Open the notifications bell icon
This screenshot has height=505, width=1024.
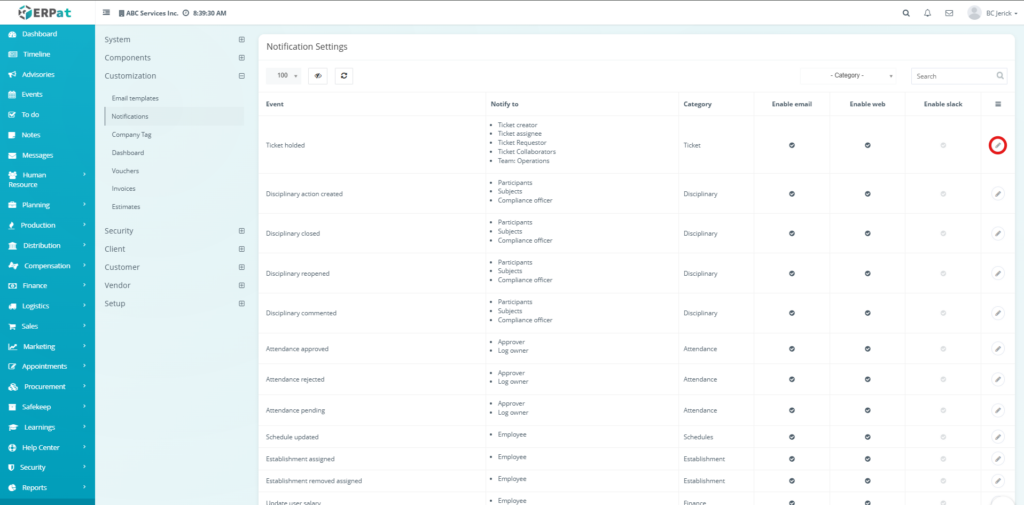(x=927, y=13)
